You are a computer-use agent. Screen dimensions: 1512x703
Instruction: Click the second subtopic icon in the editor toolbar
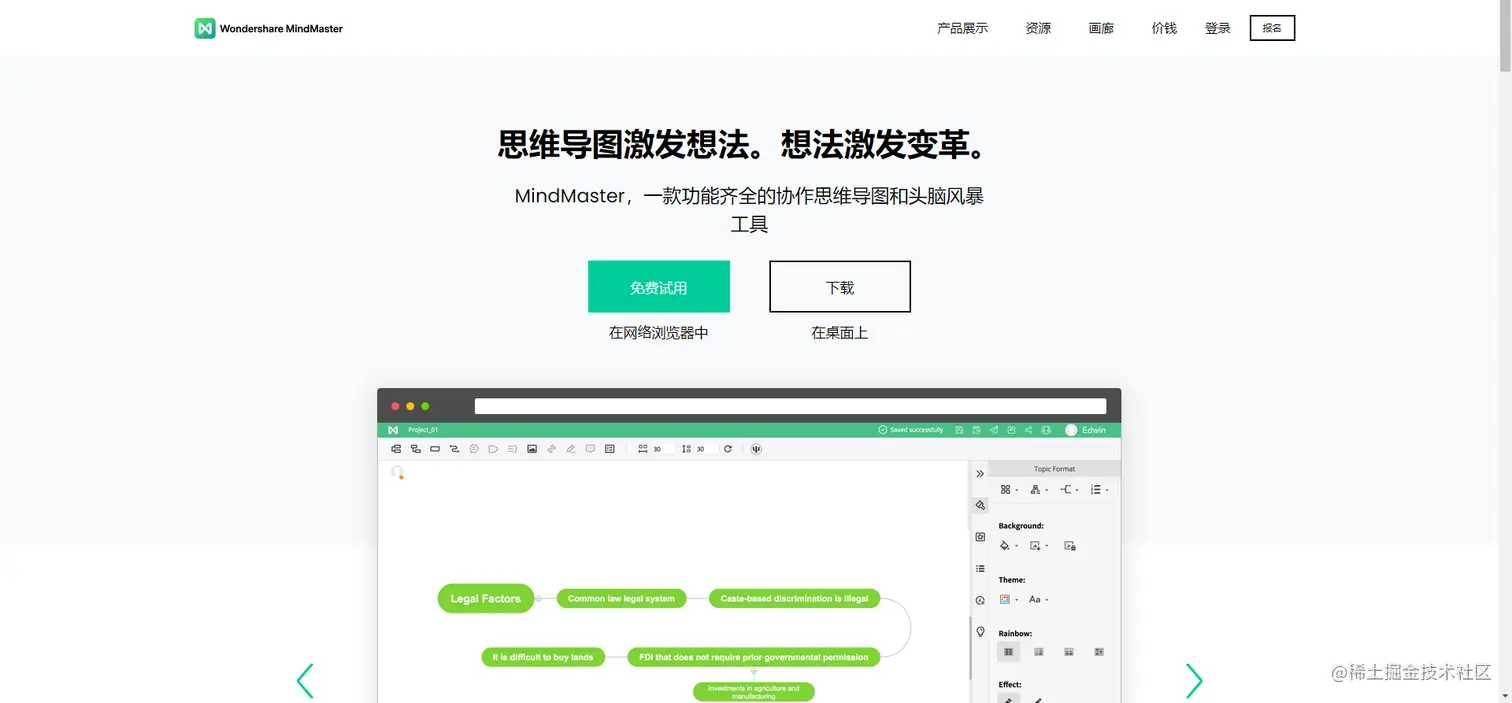[x=416, y=449]
